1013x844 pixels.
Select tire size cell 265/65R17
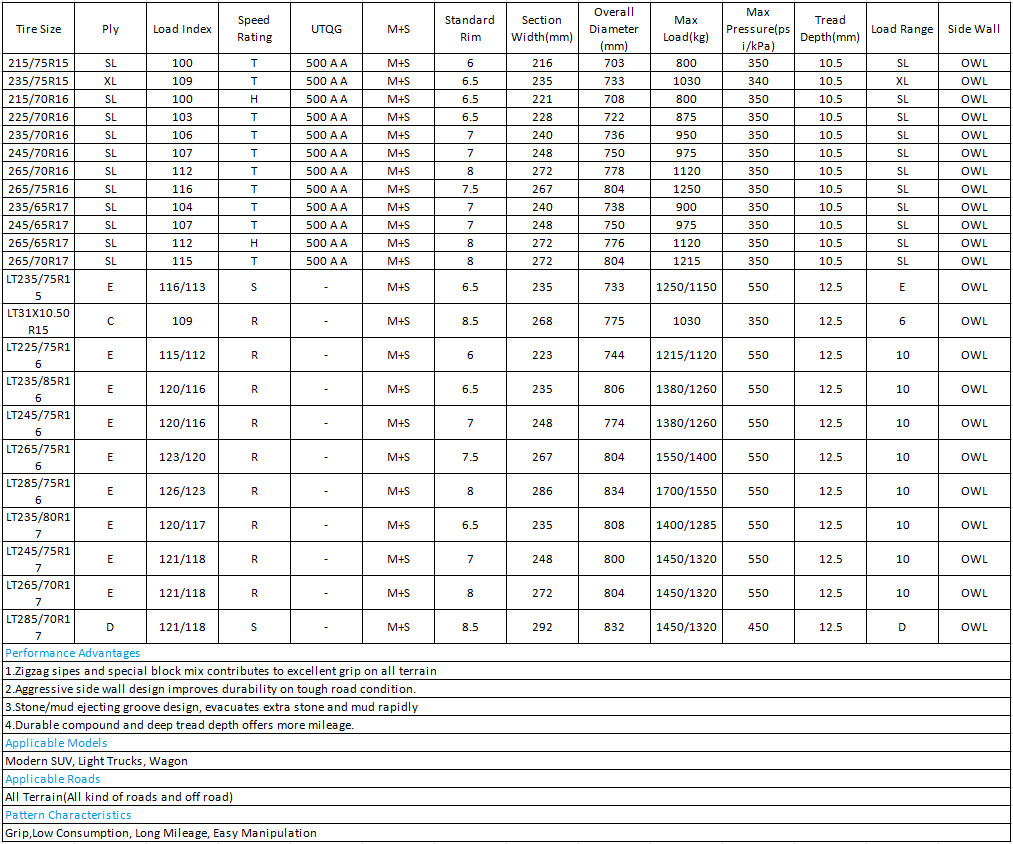38,244
